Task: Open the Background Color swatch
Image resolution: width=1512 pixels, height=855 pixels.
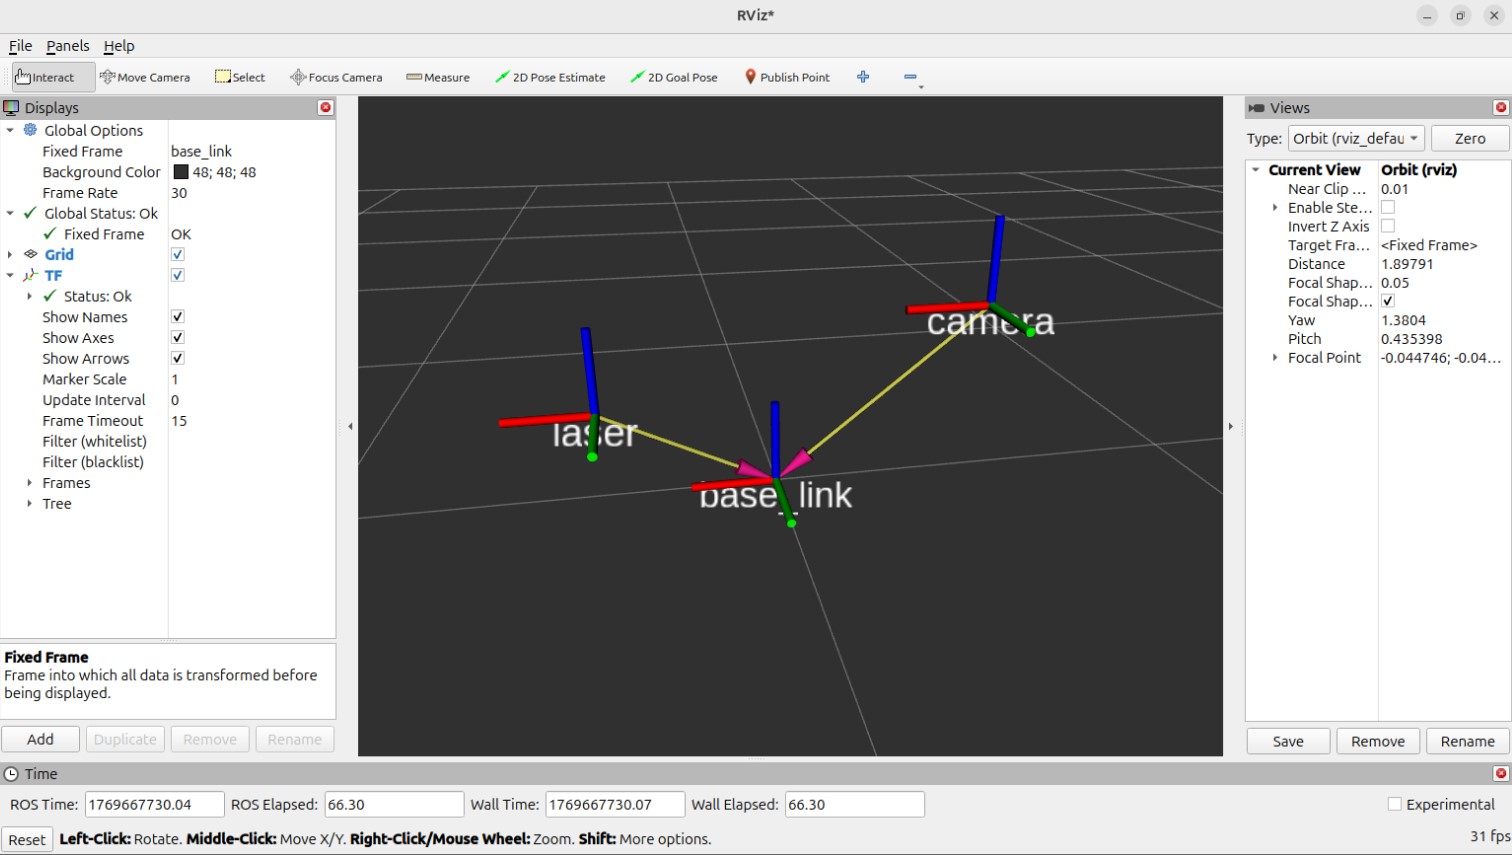Action: point(181,172)
